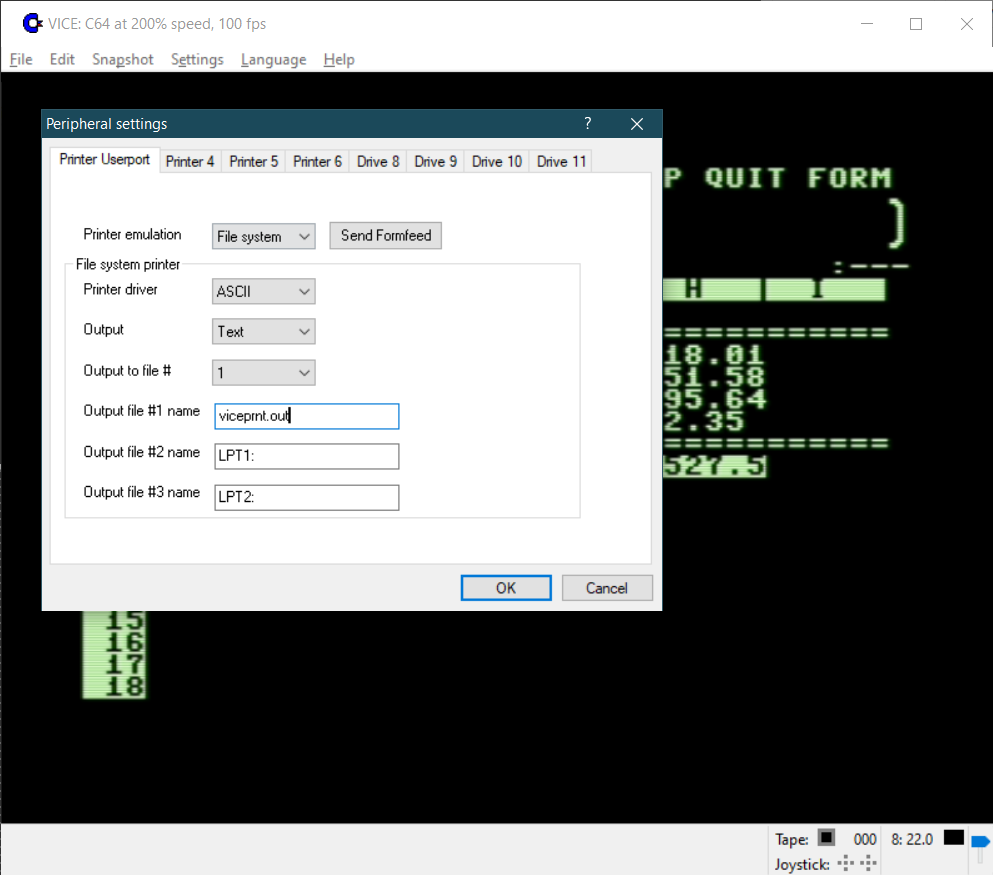The image size is (993, 875).
Task: Close the Peripheral settings dialog
Action: tap(636, 124)
